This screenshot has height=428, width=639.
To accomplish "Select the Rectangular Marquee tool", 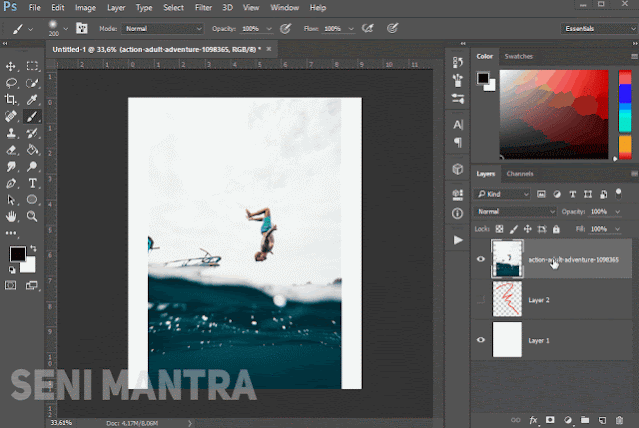I will [32, 66].
